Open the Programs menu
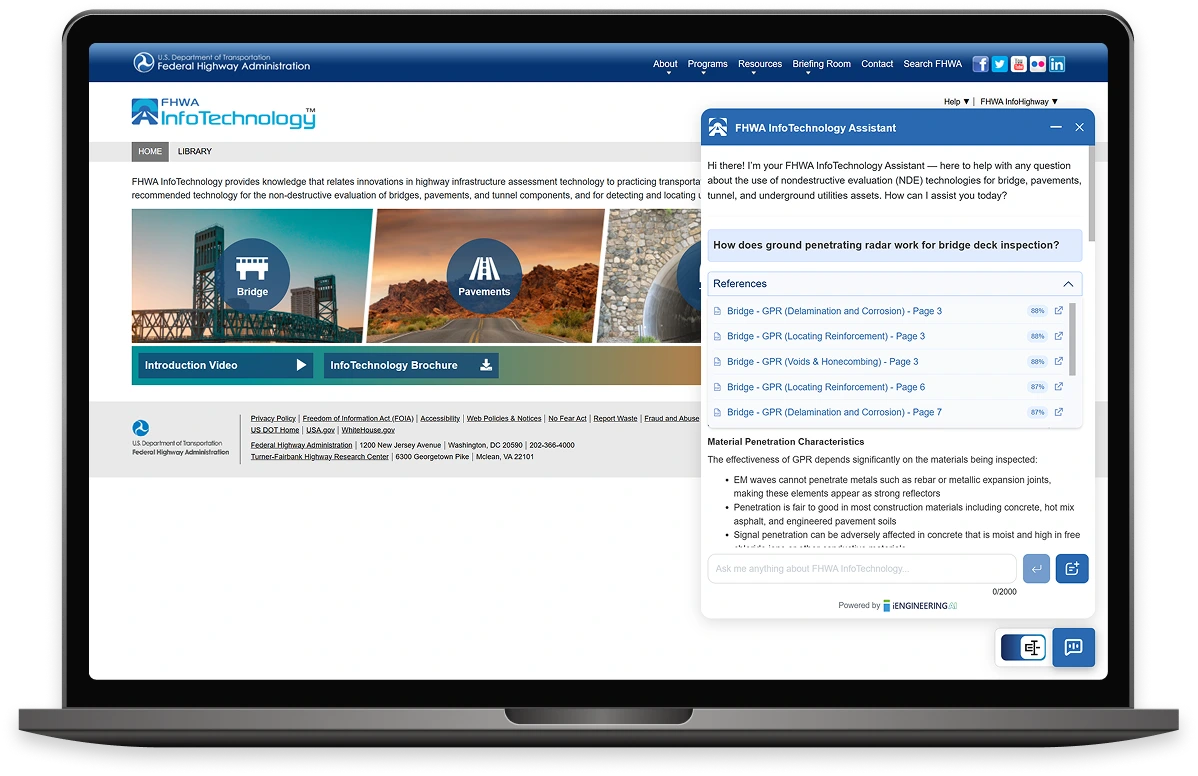This screenshot has width=1198, height=776. pyautogui.click(x=707, y=64)
